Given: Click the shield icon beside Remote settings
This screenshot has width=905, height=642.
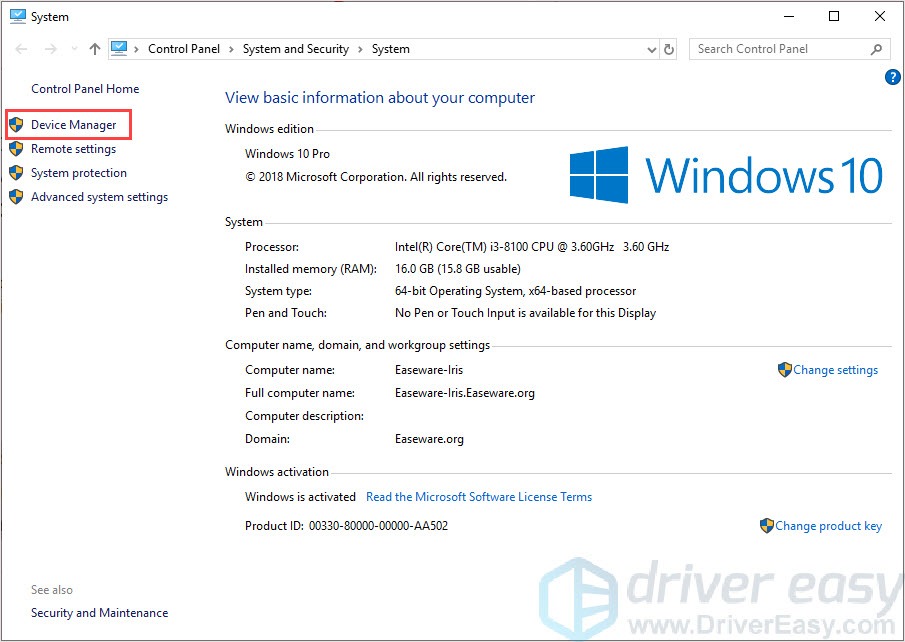Looking at the screenshot, I should 16,149.
